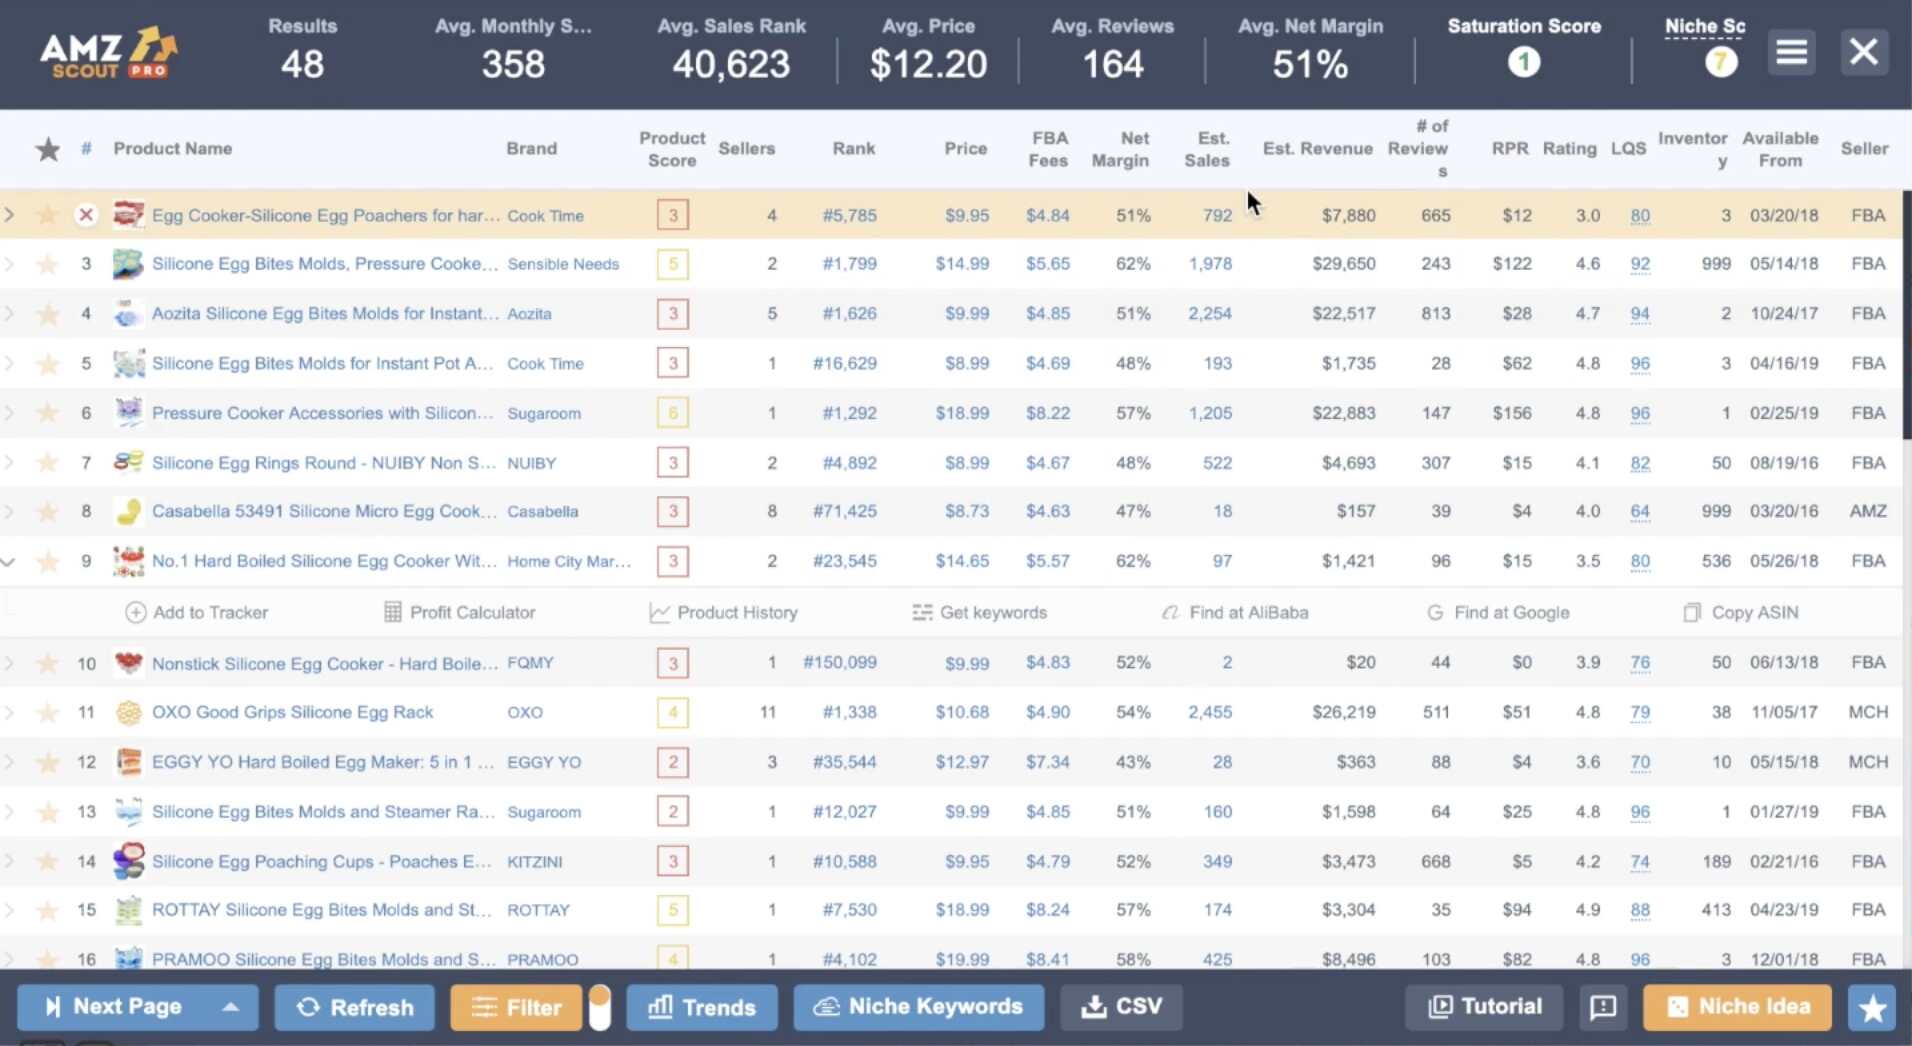Viewport: 1912px width, 1046px height.
Task: Click the Niche Idea button
Action: pos(1738,1007)
